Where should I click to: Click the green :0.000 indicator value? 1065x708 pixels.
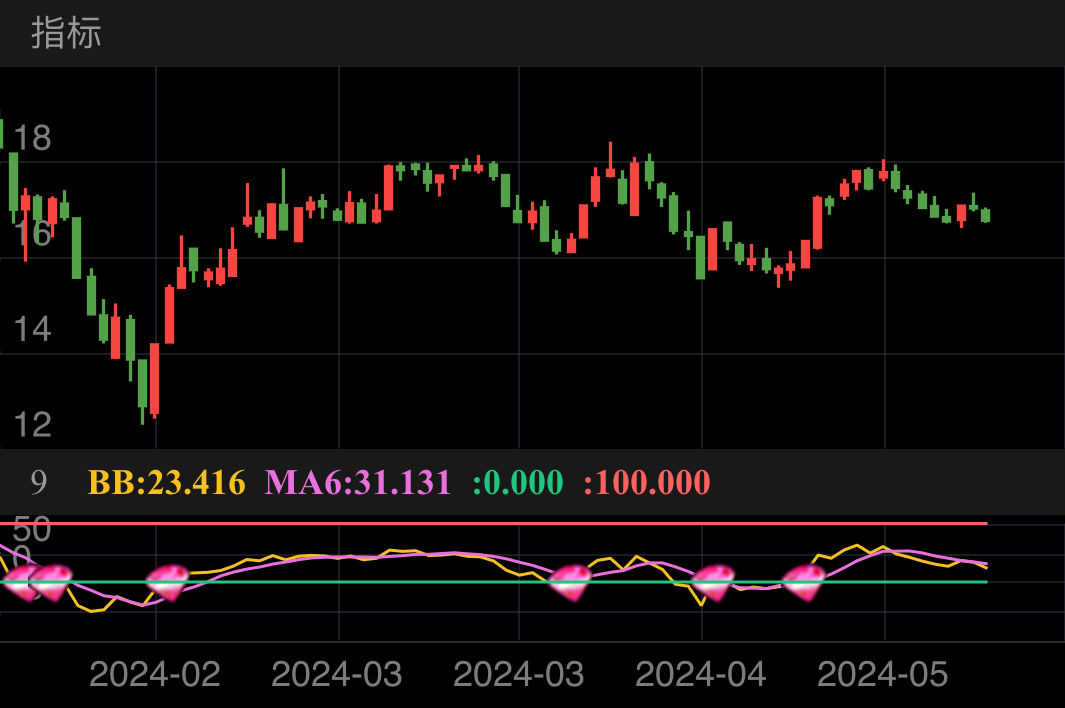click(x=517, y=482)
